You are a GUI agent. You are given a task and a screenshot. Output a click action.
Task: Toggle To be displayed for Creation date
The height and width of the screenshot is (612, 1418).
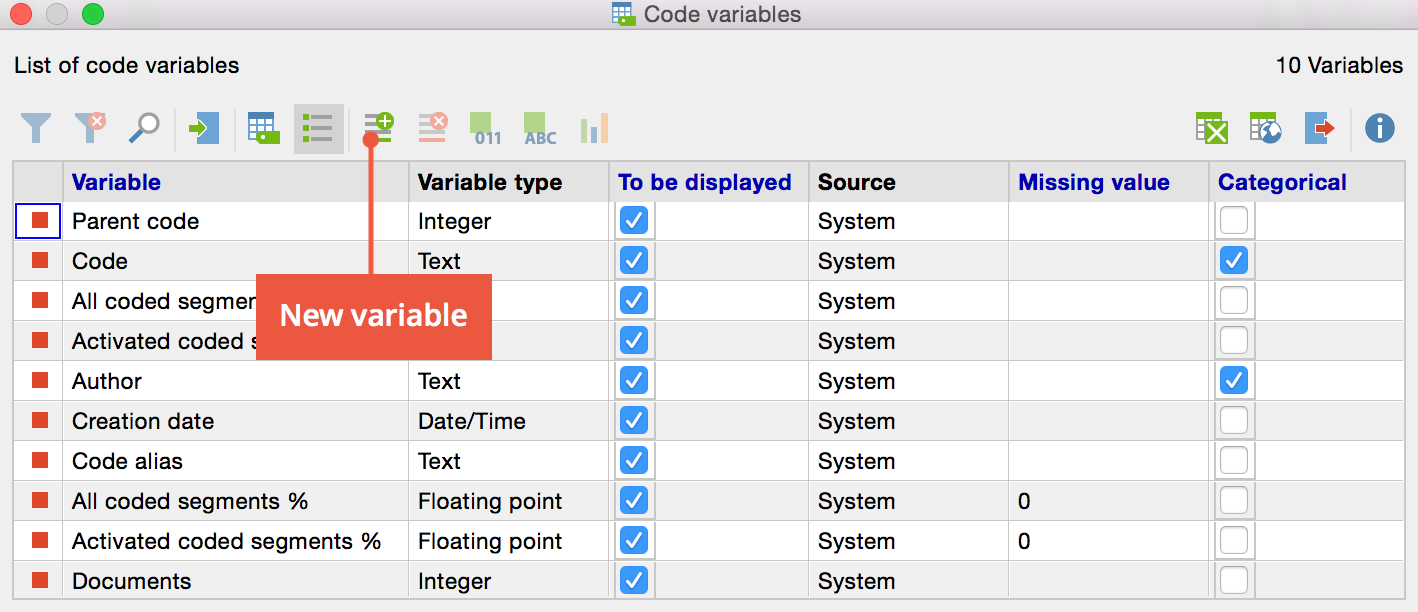(633, 421)
